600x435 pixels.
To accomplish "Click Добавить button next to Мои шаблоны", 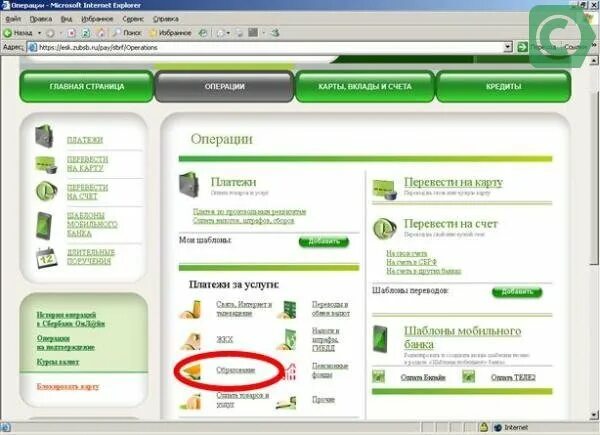I will point(324,242).
